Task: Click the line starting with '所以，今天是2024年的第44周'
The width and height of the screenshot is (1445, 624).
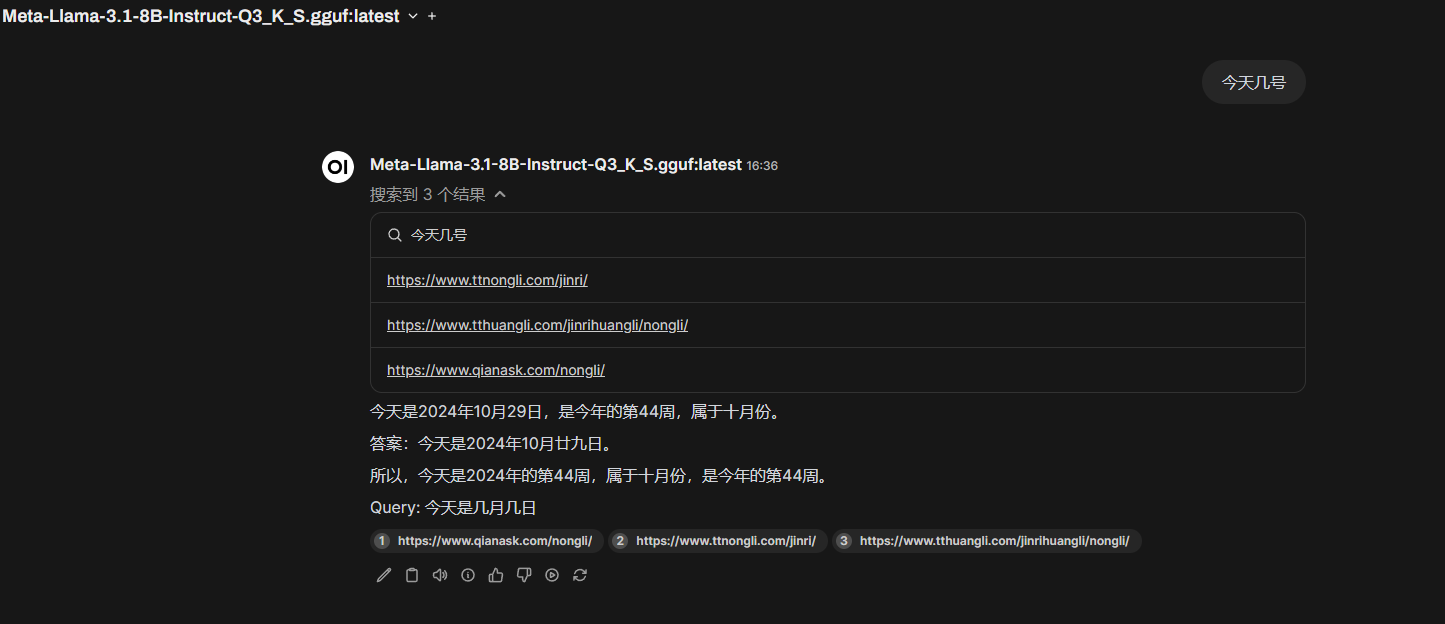Action: pos(601,476)
